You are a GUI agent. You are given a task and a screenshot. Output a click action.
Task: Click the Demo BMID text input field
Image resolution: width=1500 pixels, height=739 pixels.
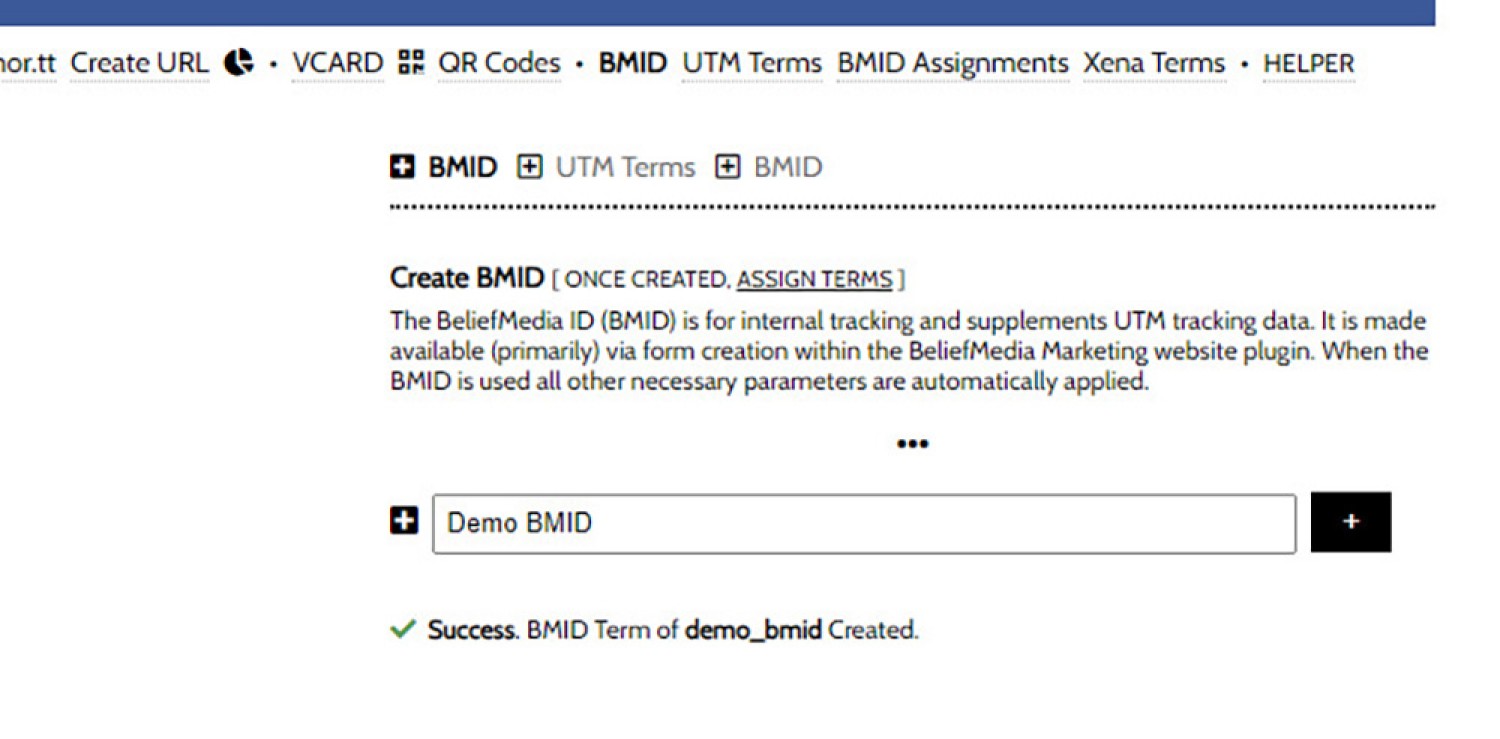(x=864, y=523)
